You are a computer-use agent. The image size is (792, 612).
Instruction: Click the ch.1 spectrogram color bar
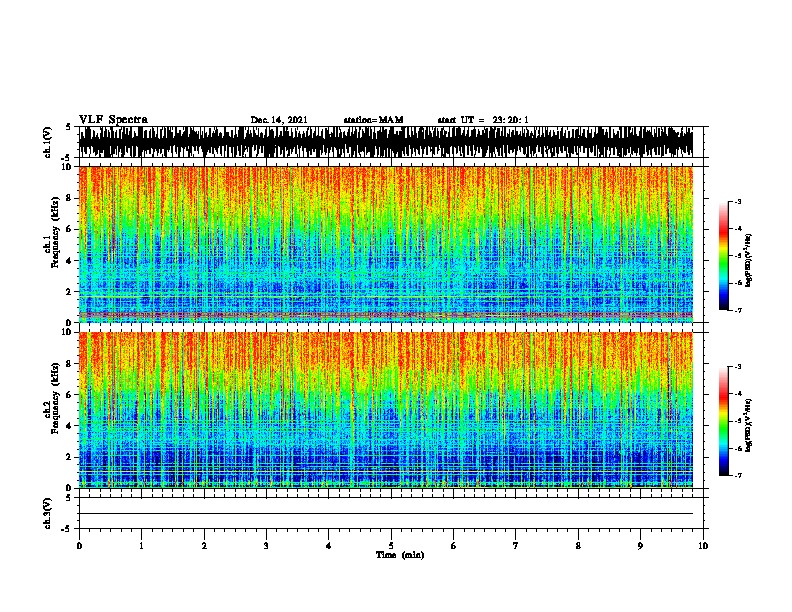tap(723, 256)
